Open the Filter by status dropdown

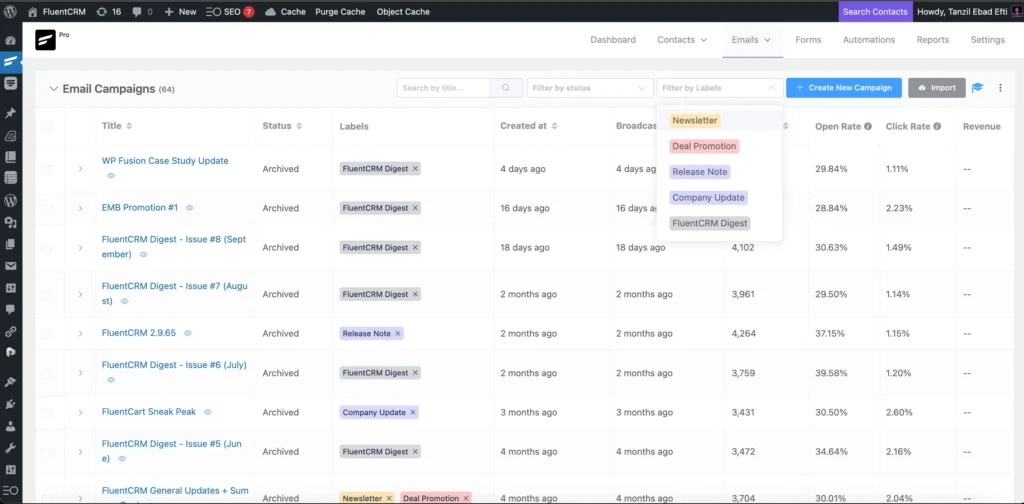[x=590, y=88]
